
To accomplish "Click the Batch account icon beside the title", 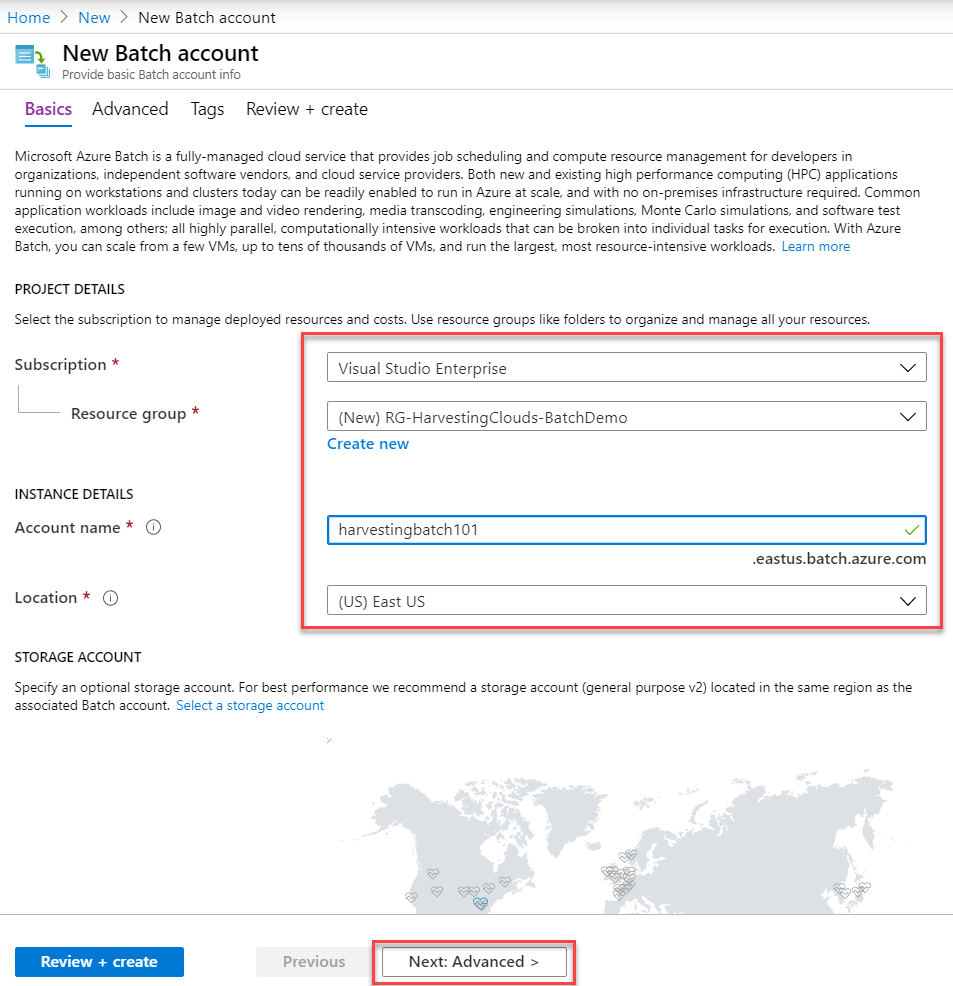I will (x=33, y=61).
